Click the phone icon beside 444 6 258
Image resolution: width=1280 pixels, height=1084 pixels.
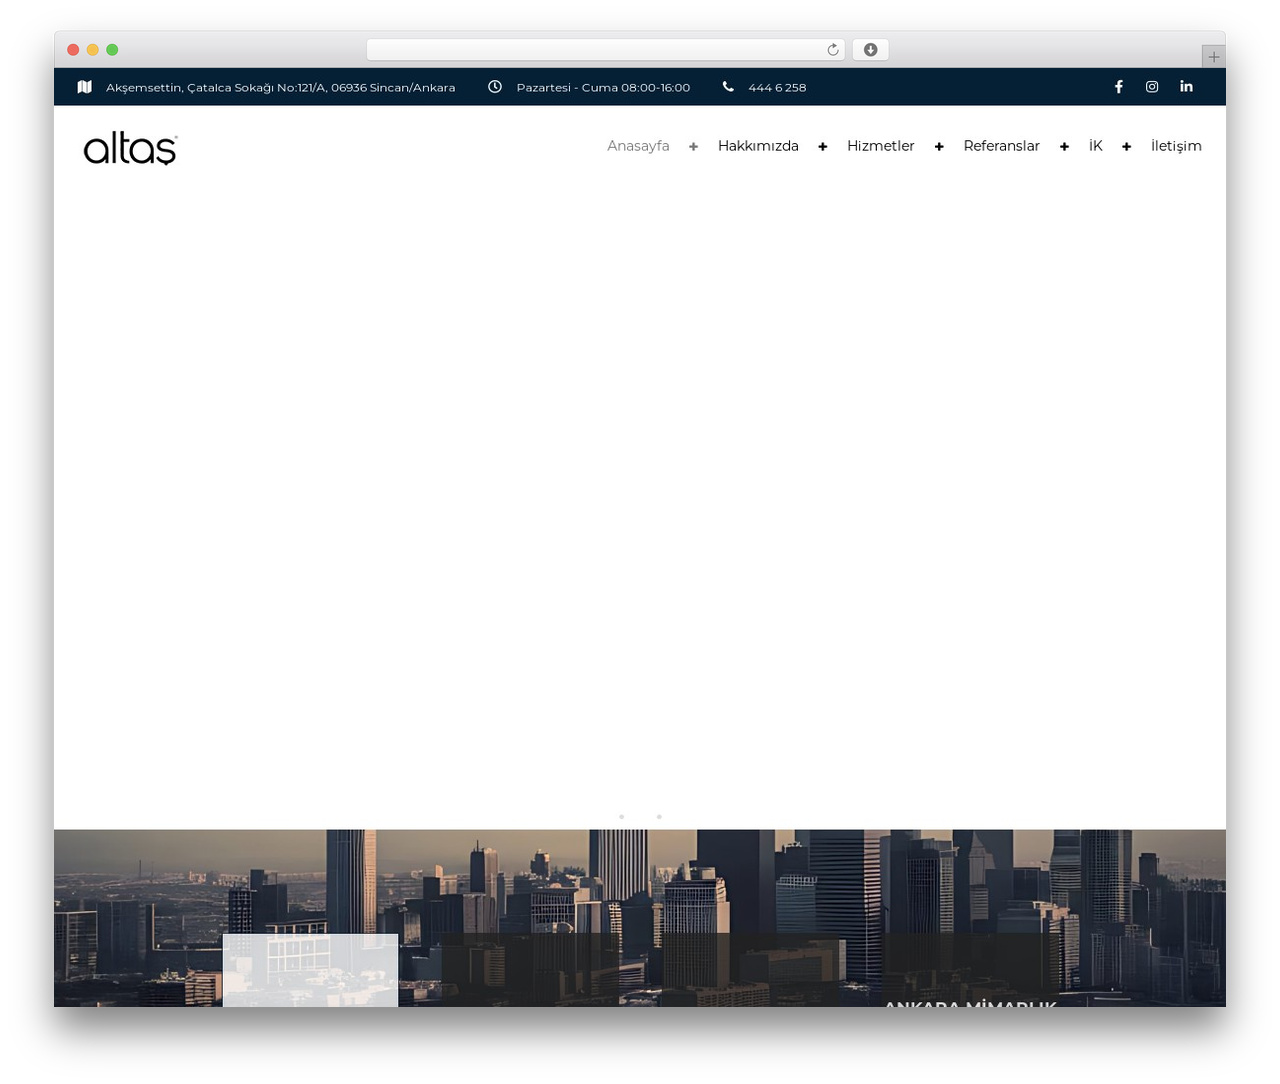point(728,87)
